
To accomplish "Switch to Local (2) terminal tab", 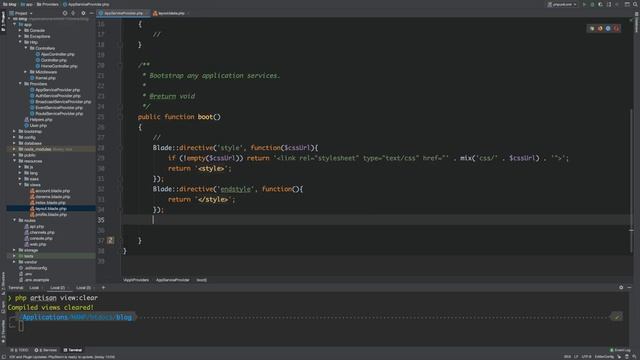I will [58, 288].
